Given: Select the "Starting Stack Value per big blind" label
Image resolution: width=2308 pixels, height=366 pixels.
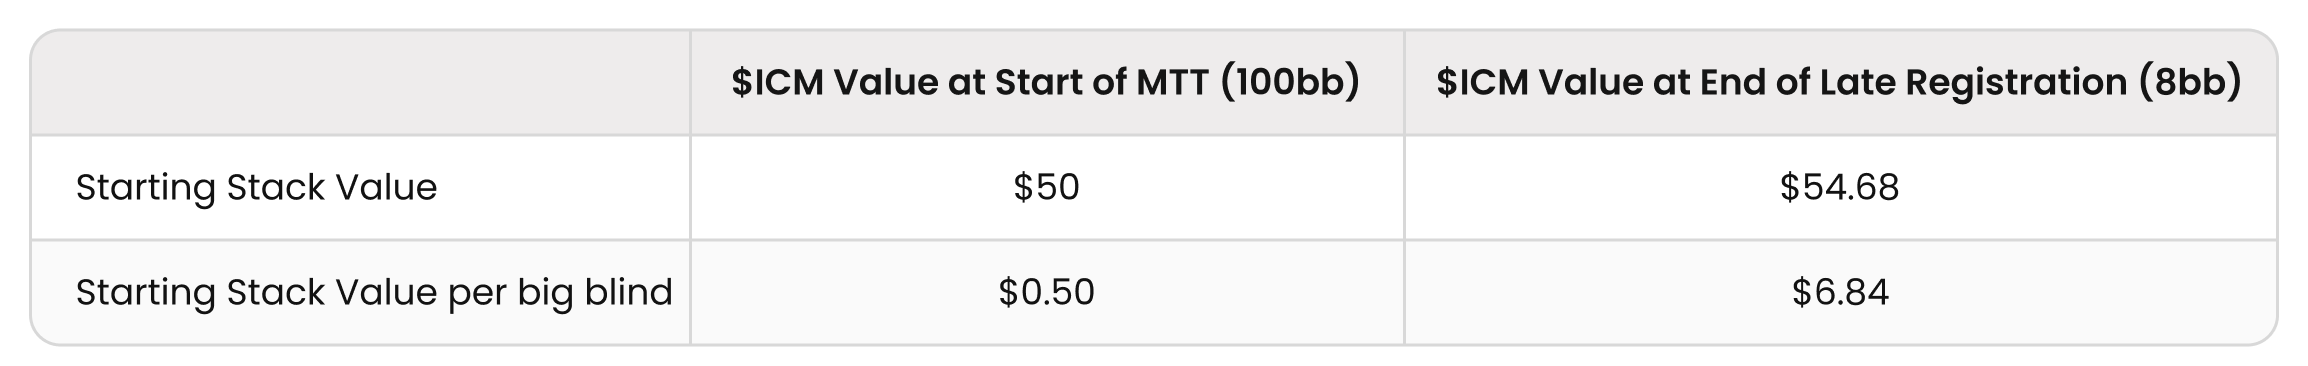Looking at the screenshot, I should click(374, 293).
